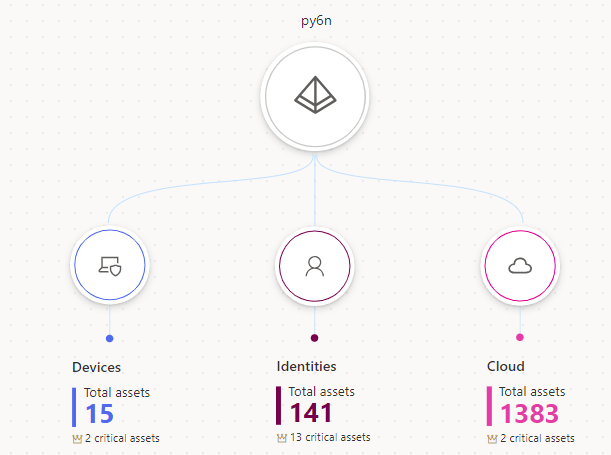Click the Identities total count 141
The width and height of the screenshot is (611, 455).
(x=311, y=413)
